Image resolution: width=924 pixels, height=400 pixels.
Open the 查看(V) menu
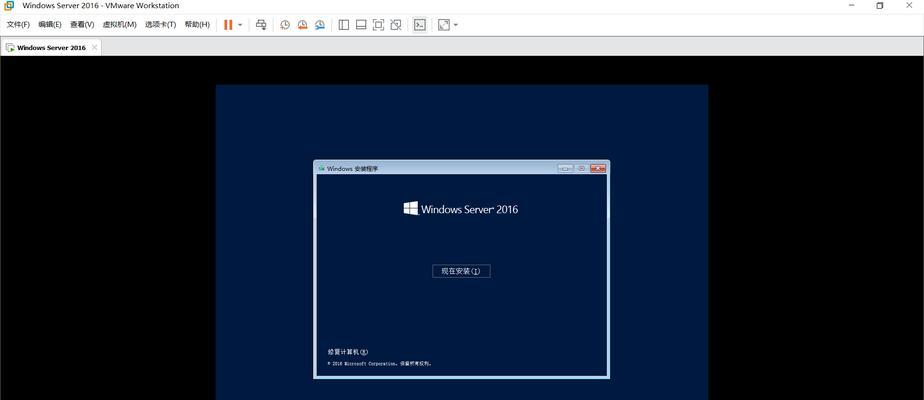[x=82, y=25]
